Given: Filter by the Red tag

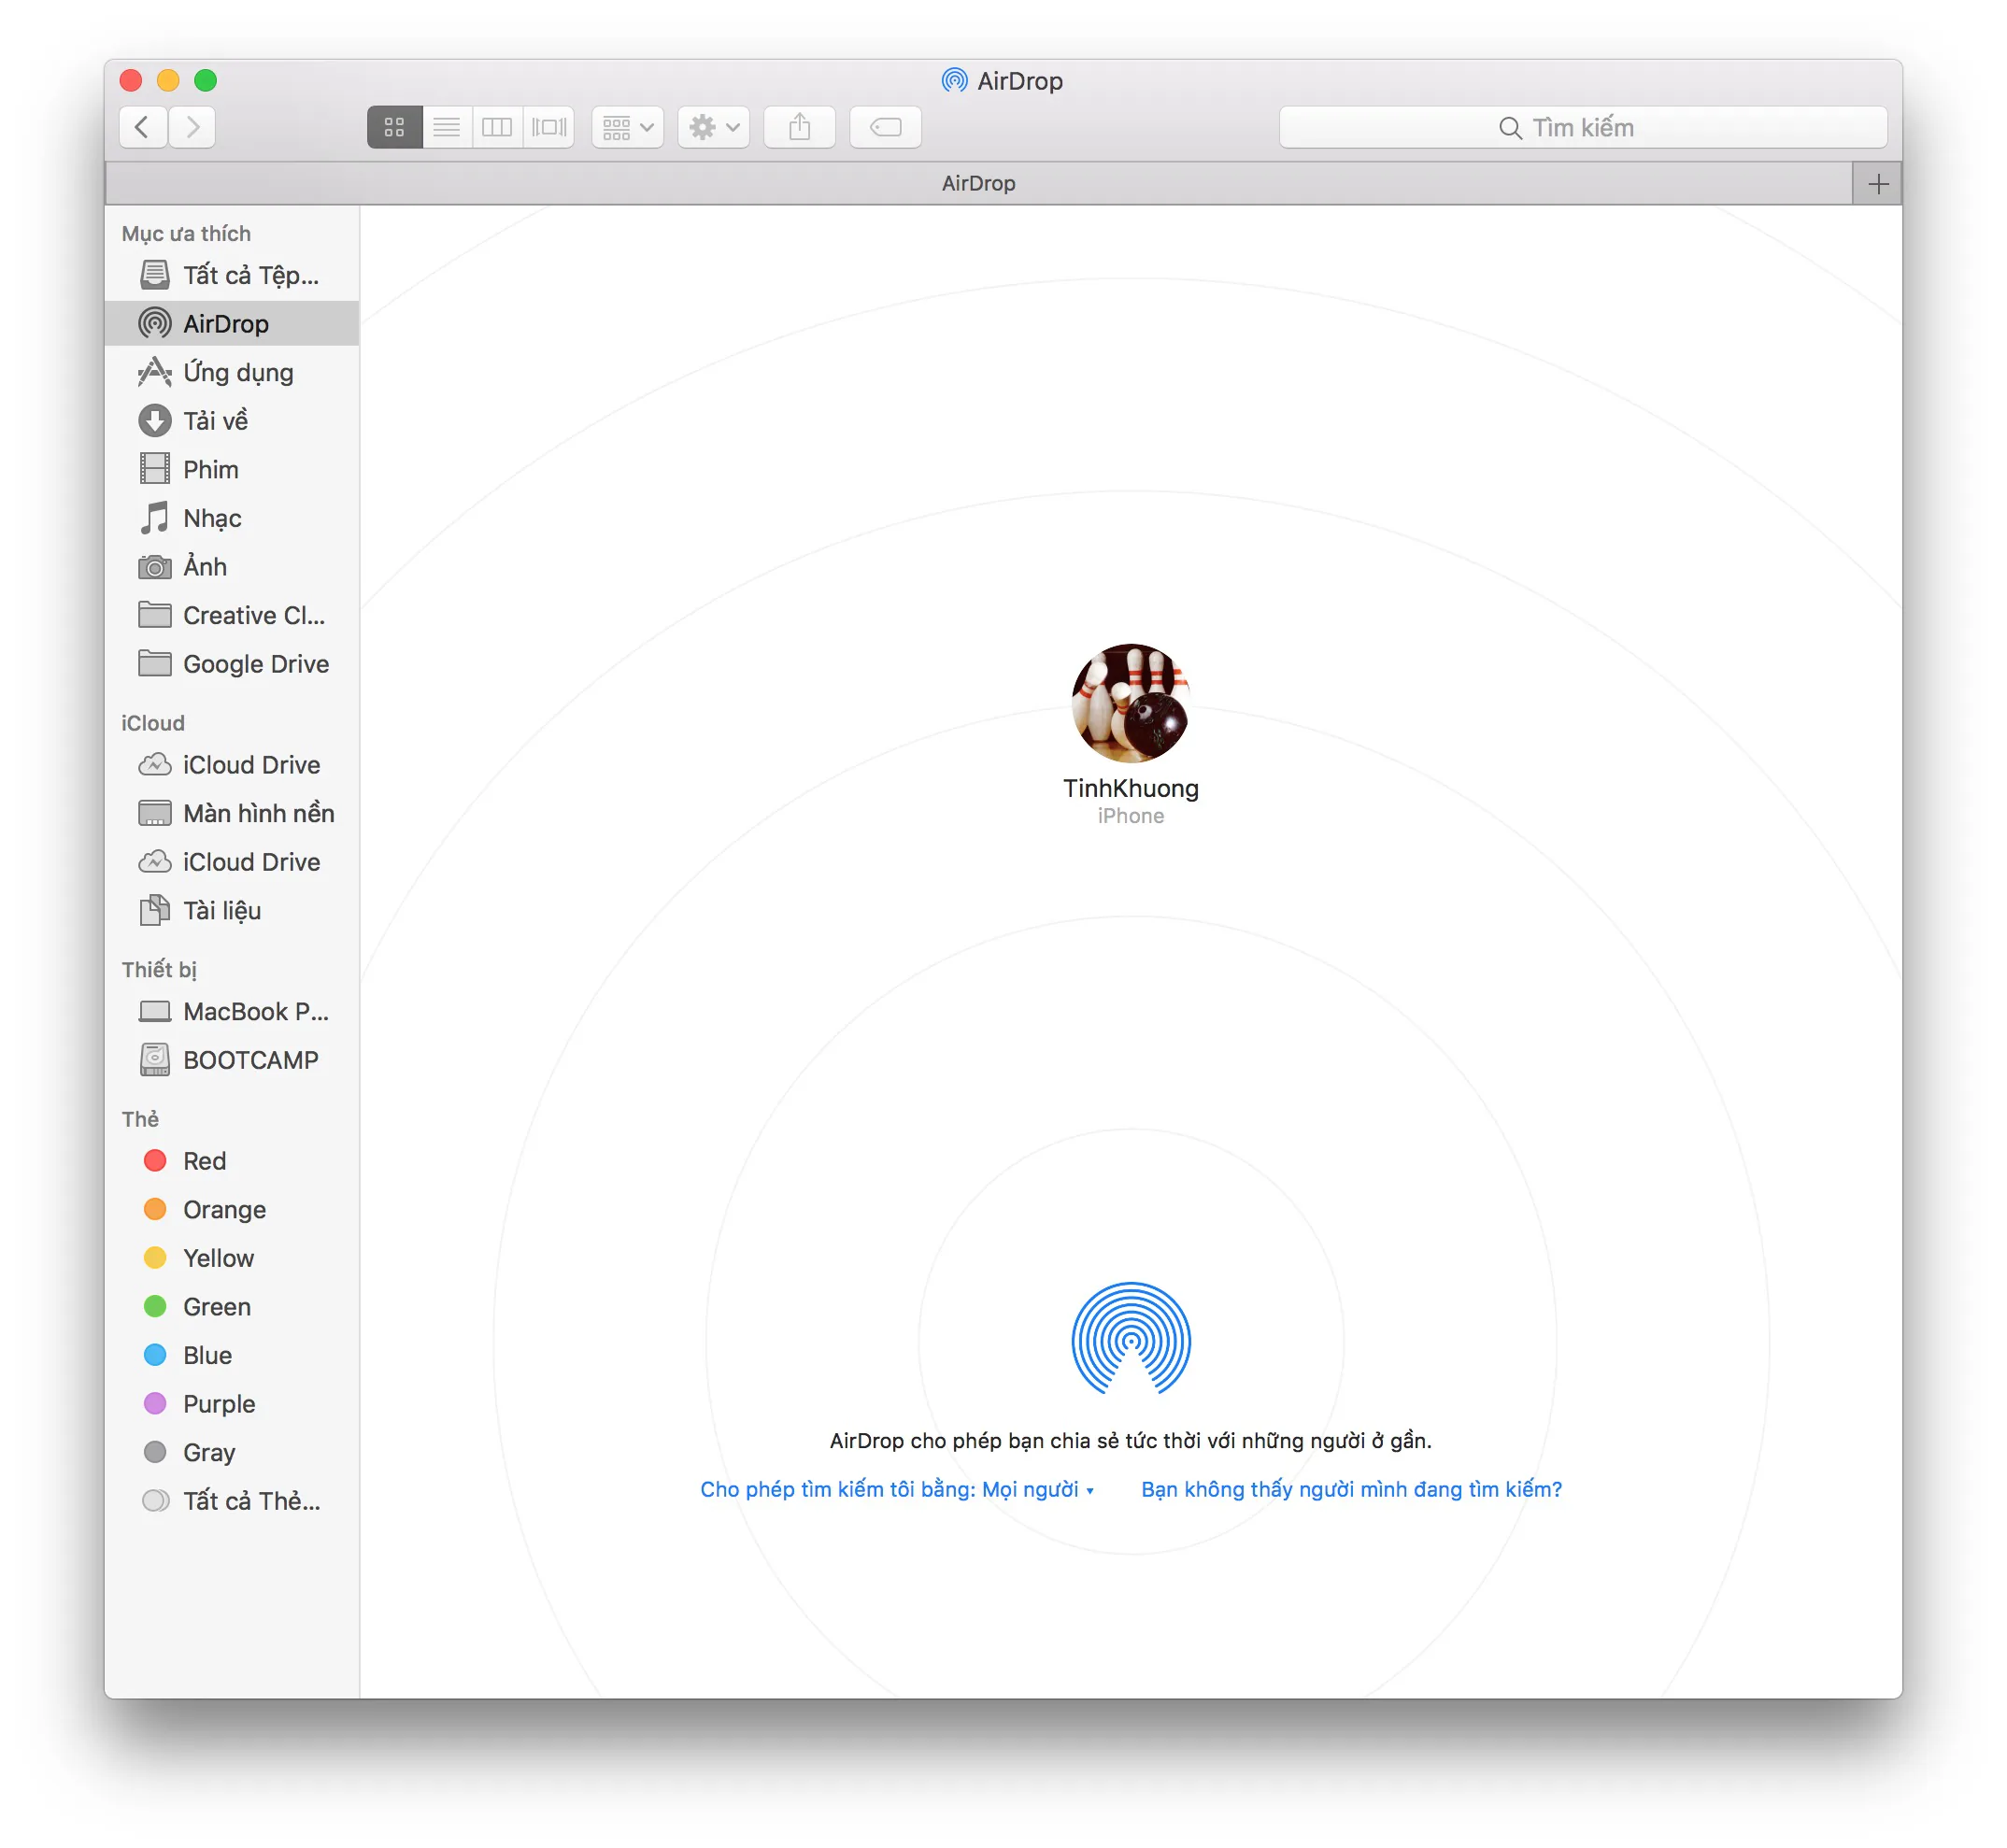Looking at the screenshot, I should click(231, 1161).
